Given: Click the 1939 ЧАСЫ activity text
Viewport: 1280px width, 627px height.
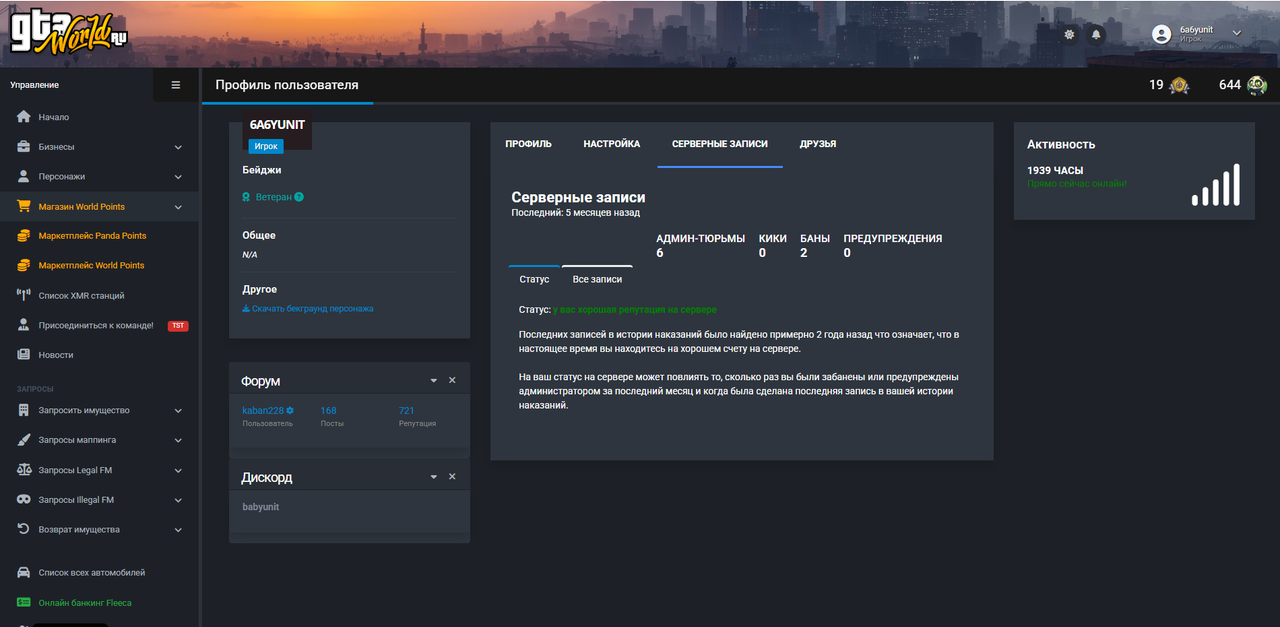Looking at the screenshot, I should pos(1055,171).
